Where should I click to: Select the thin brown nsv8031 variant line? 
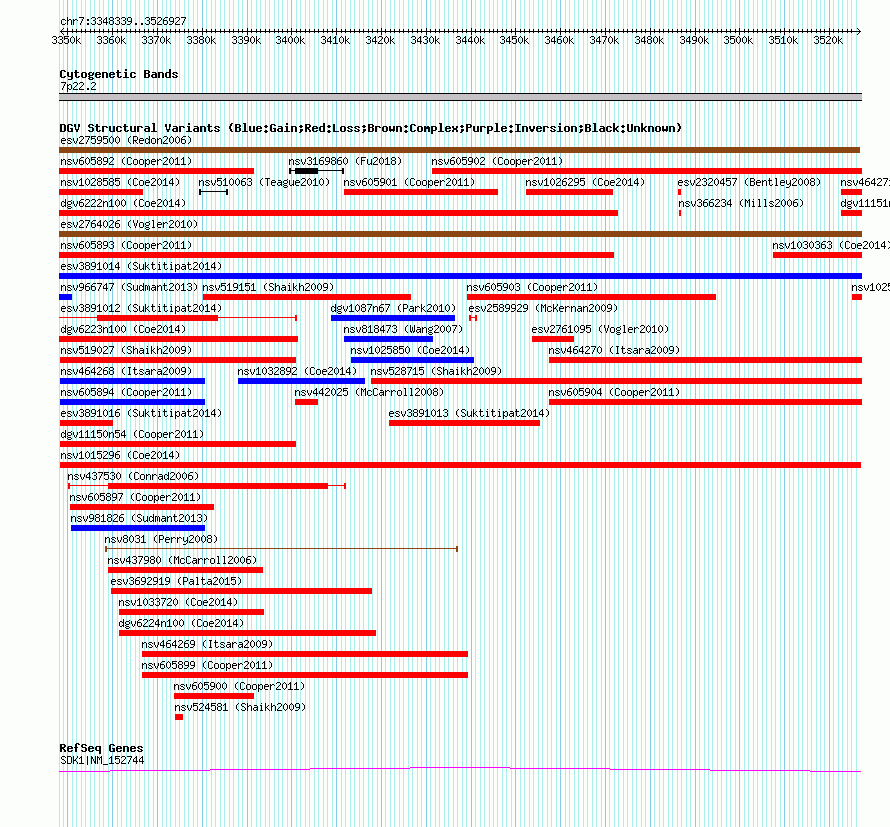(282, 549)
